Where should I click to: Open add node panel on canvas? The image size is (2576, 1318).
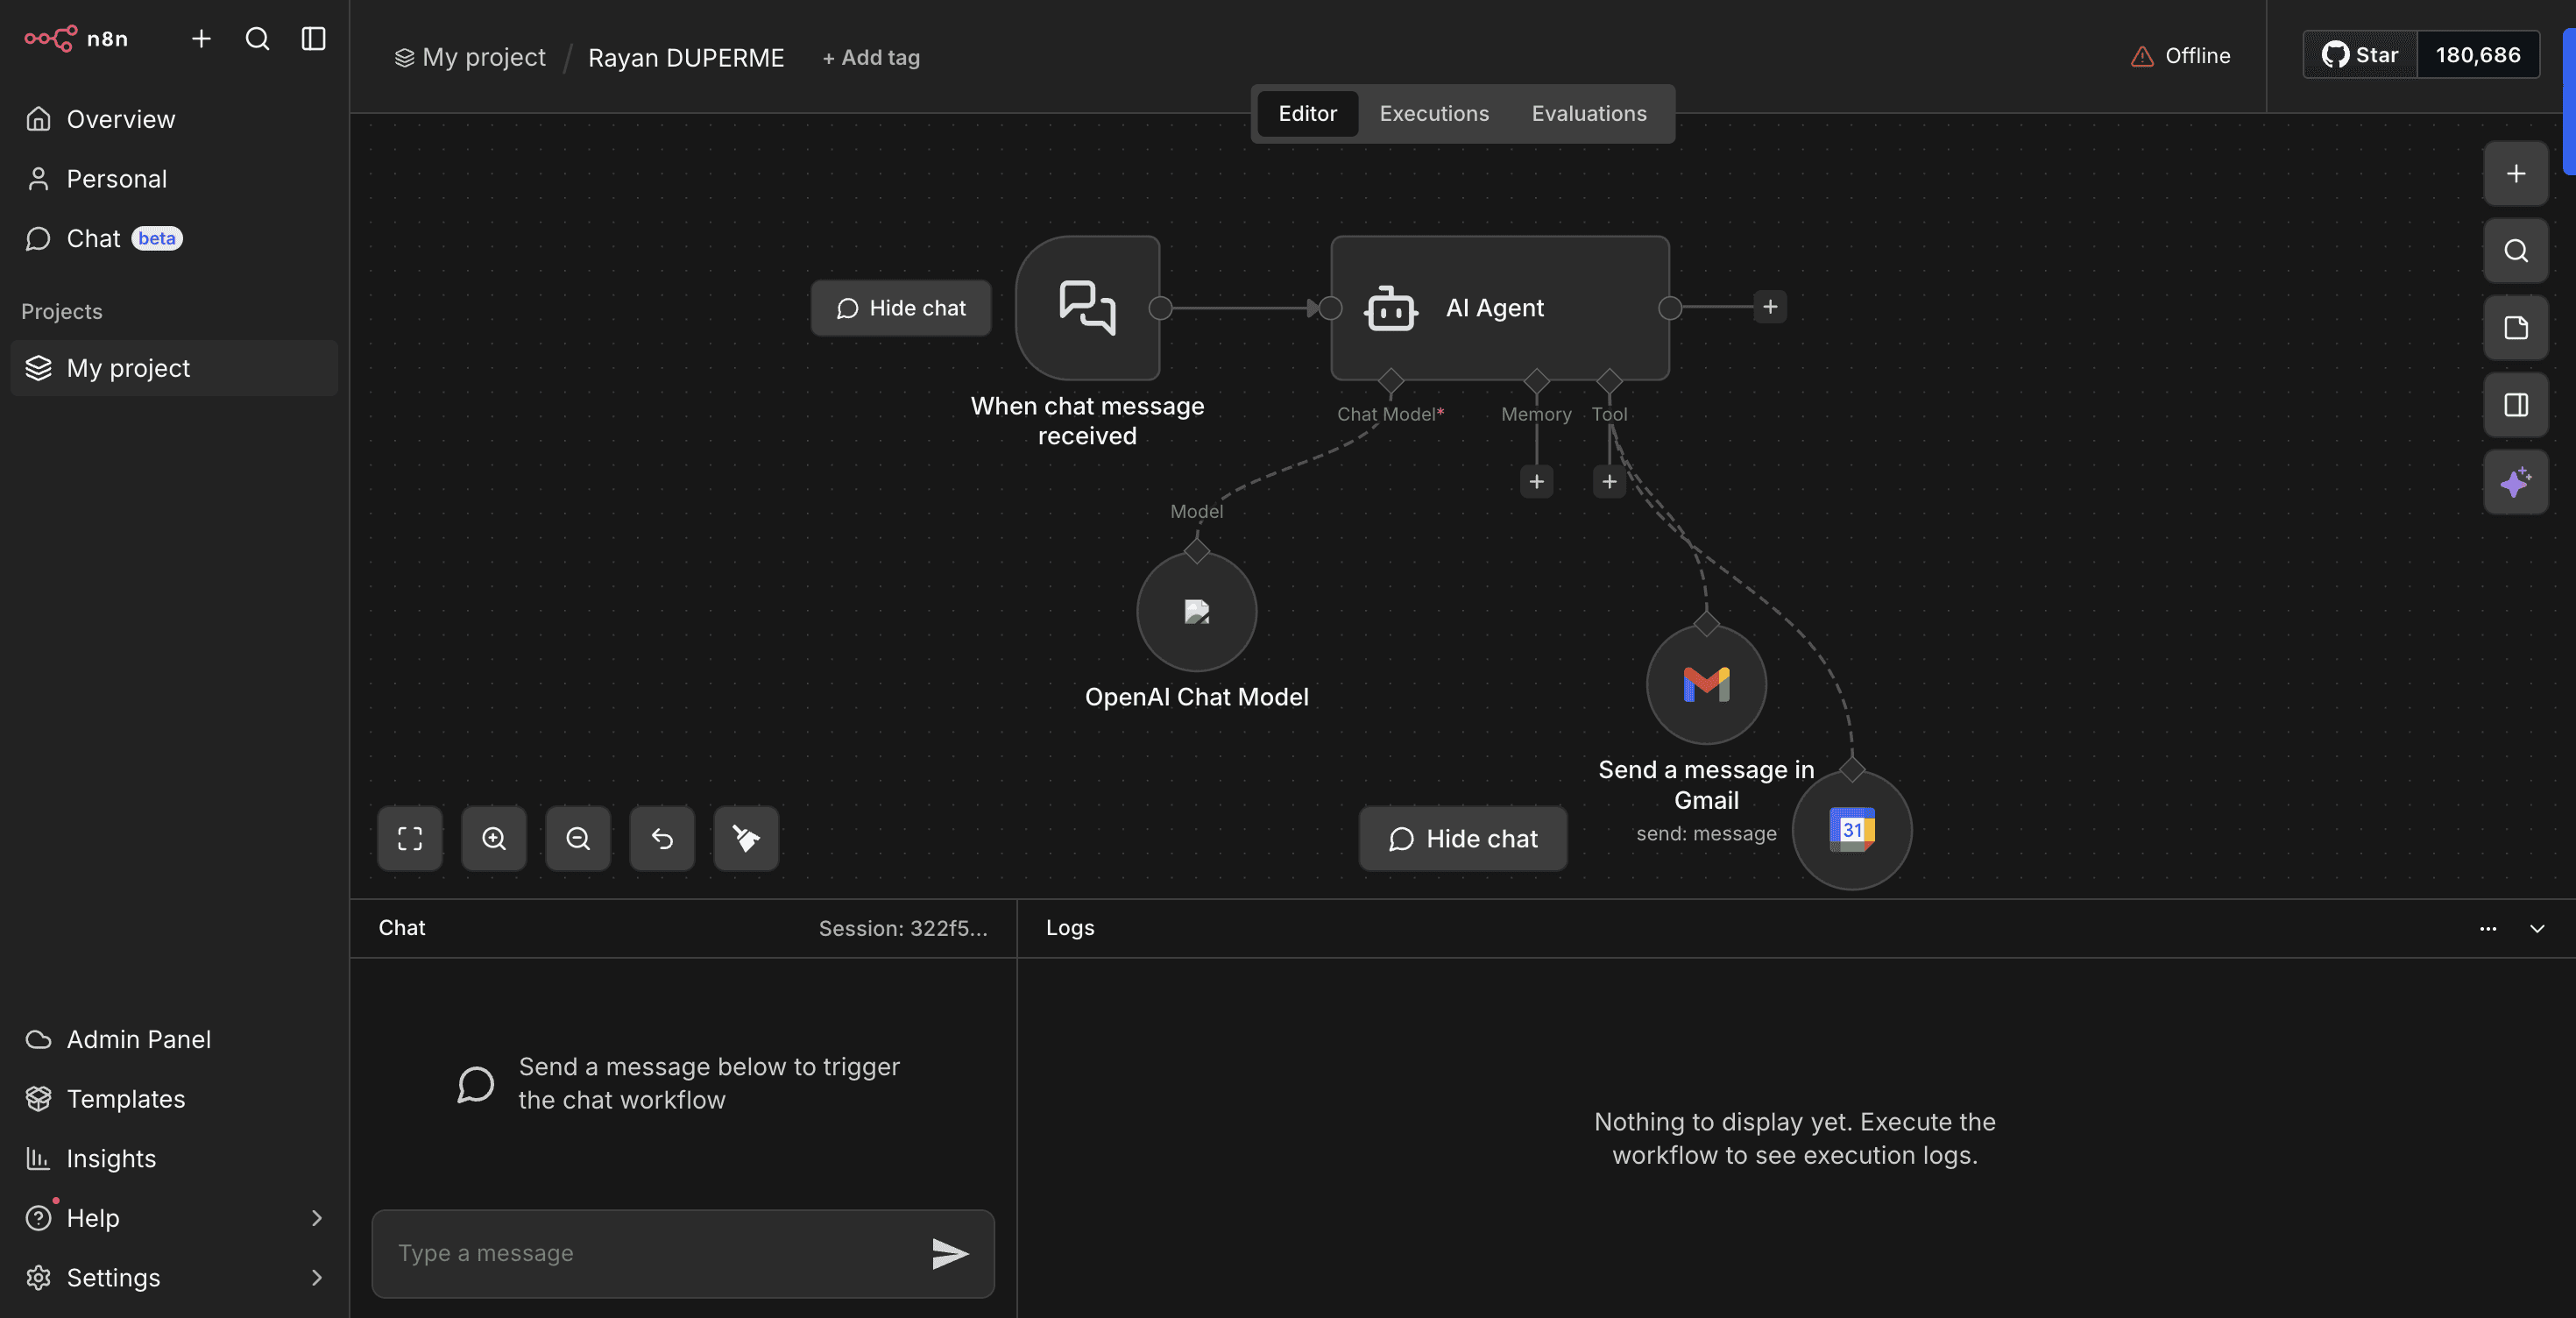[x=2516, y=174]
